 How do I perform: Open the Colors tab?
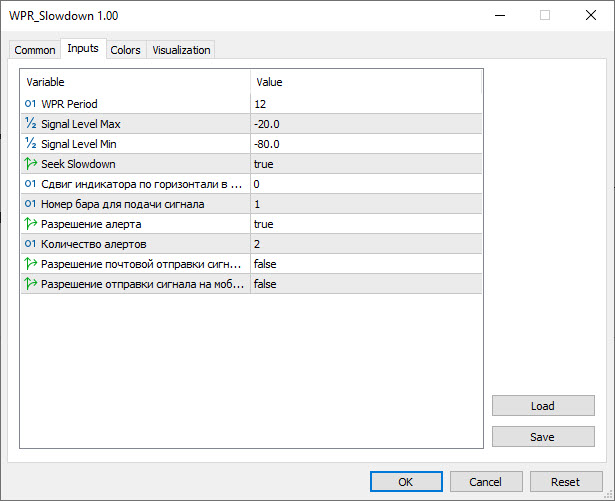(125, 50)
